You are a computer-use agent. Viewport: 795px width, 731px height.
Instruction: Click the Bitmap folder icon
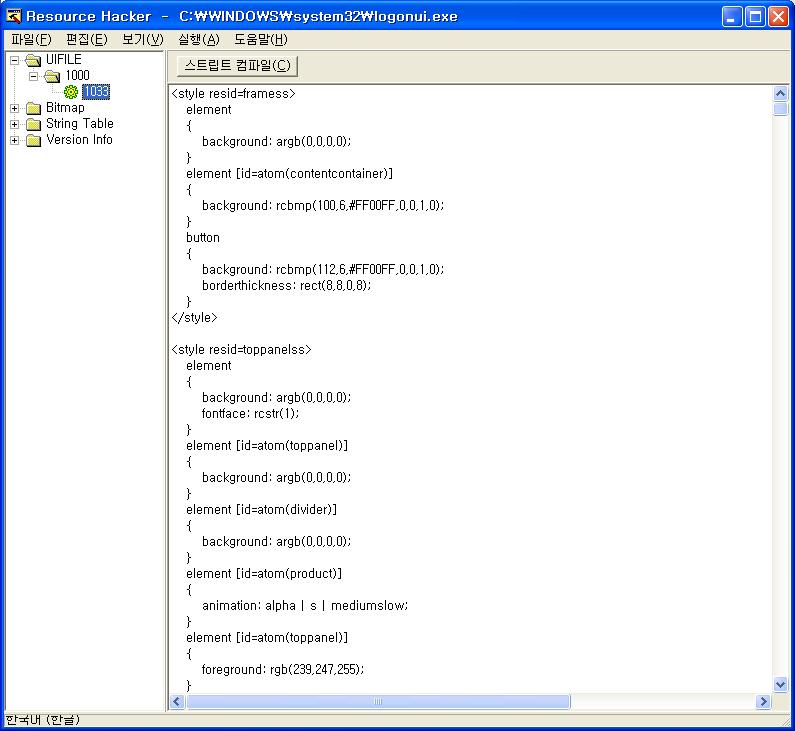34,108
